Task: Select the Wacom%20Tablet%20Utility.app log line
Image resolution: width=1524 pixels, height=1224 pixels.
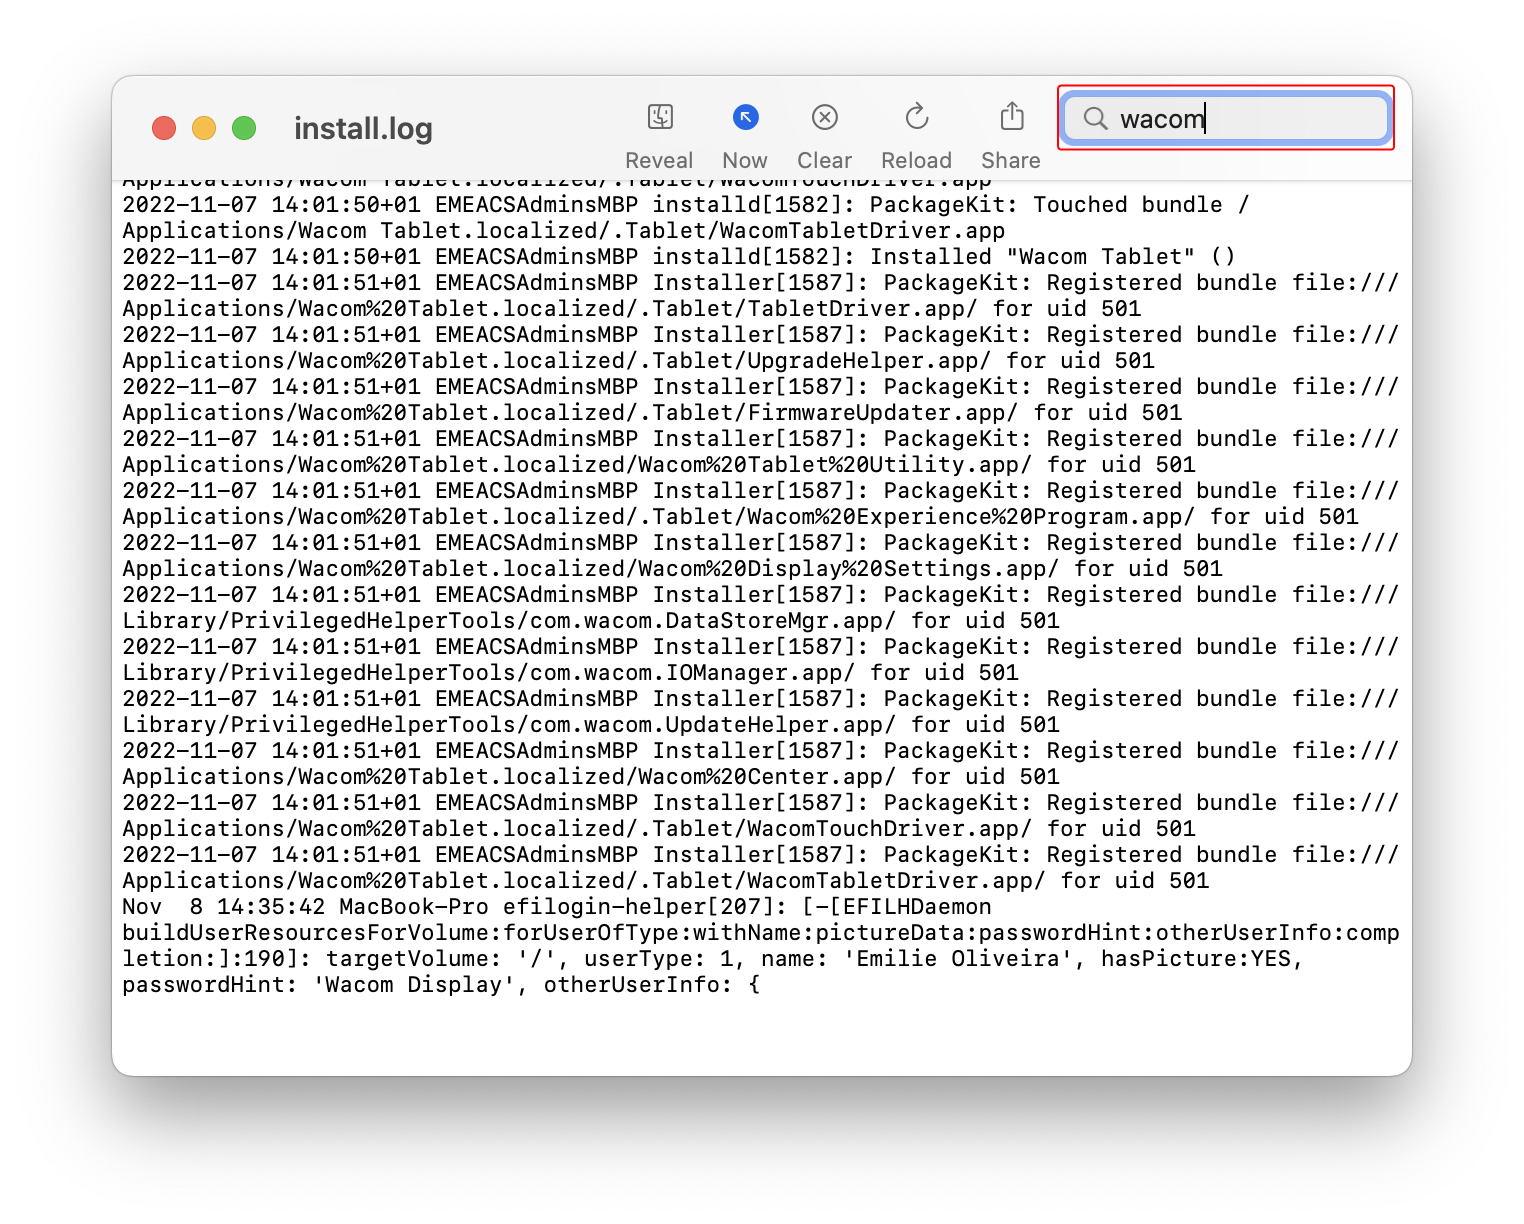Action: coord(658,465)
